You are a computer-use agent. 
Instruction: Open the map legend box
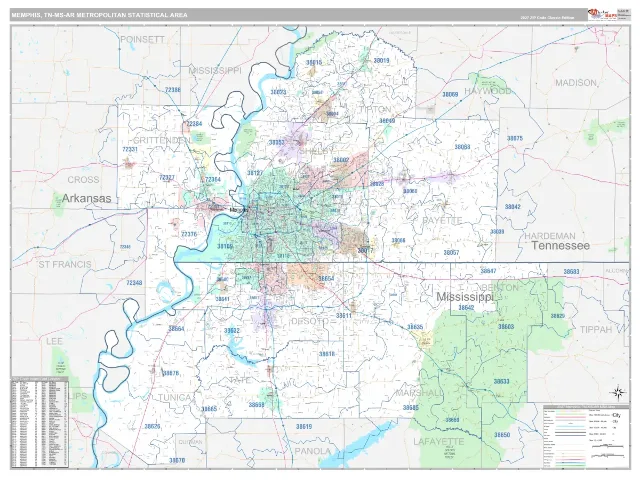586,436
